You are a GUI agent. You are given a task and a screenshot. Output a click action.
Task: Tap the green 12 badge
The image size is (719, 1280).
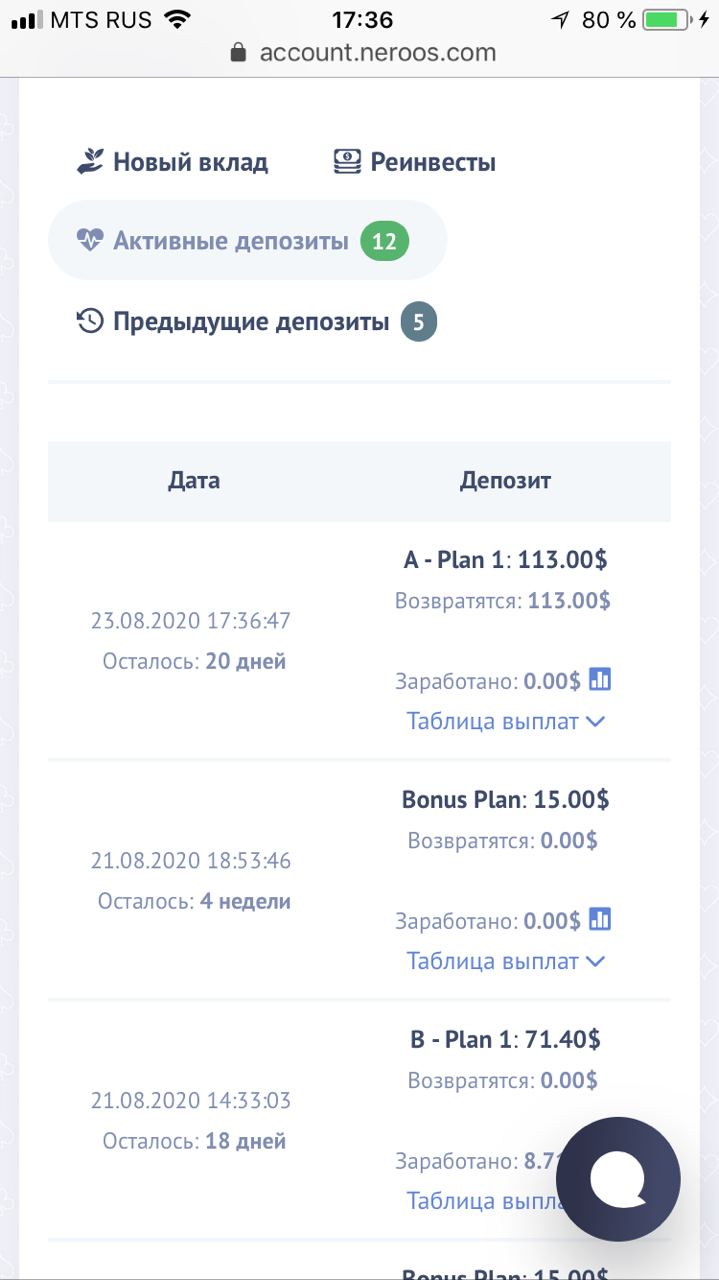(385, 241)
